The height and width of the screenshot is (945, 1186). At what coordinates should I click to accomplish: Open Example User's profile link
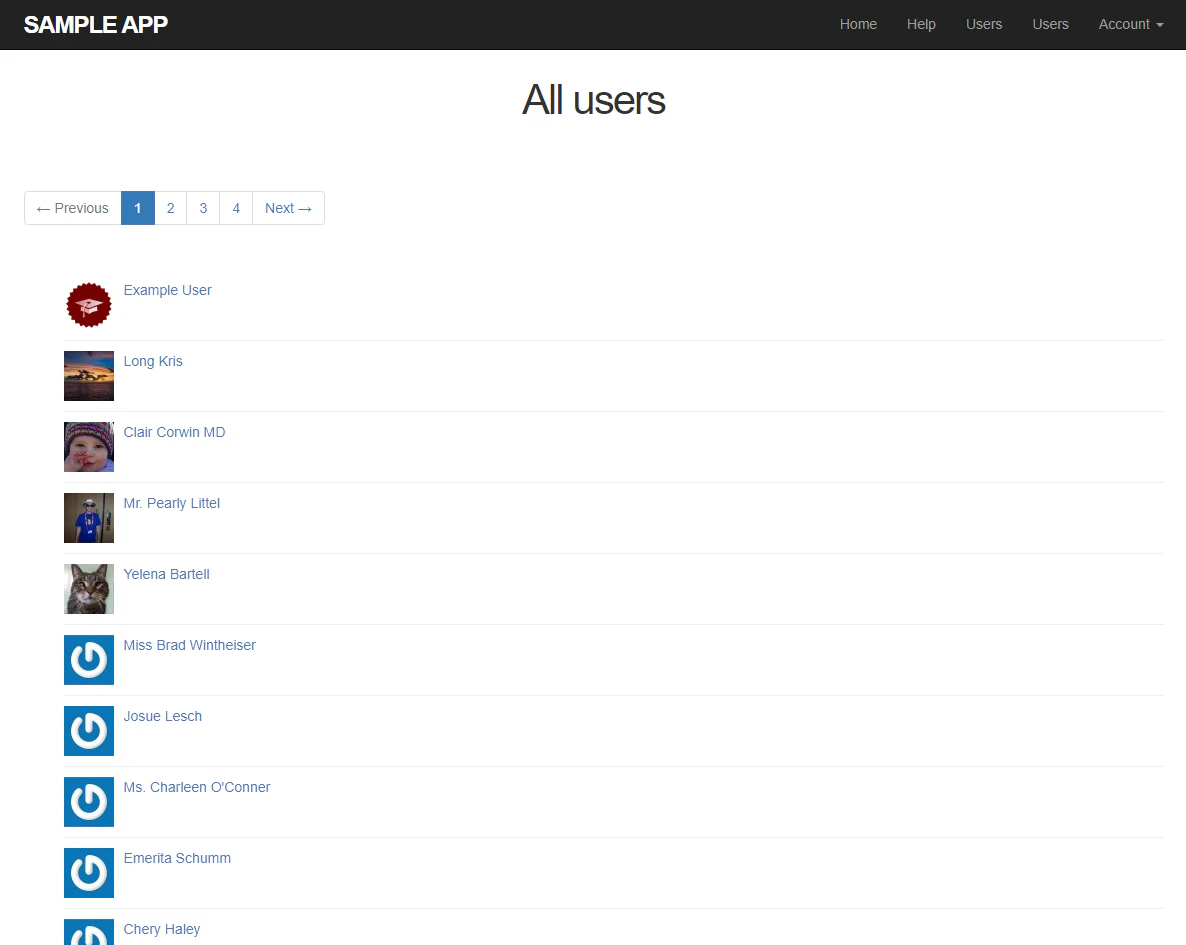pos(167,291)
